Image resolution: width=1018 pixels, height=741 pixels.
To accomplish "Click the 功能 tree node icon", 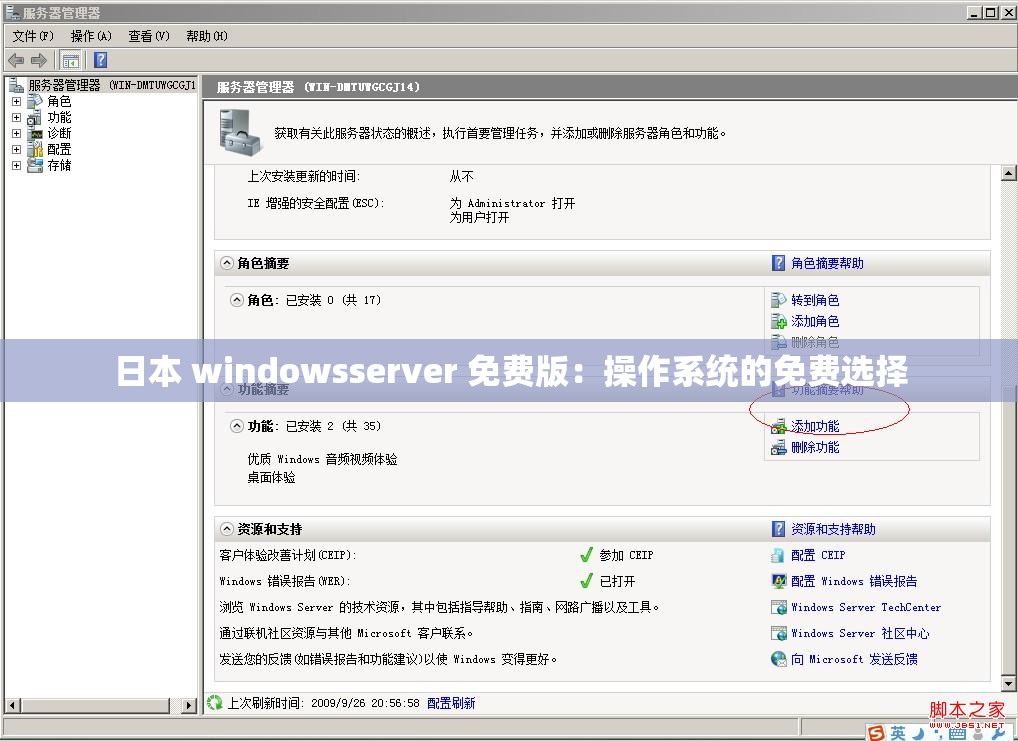I will click(35, 118).
